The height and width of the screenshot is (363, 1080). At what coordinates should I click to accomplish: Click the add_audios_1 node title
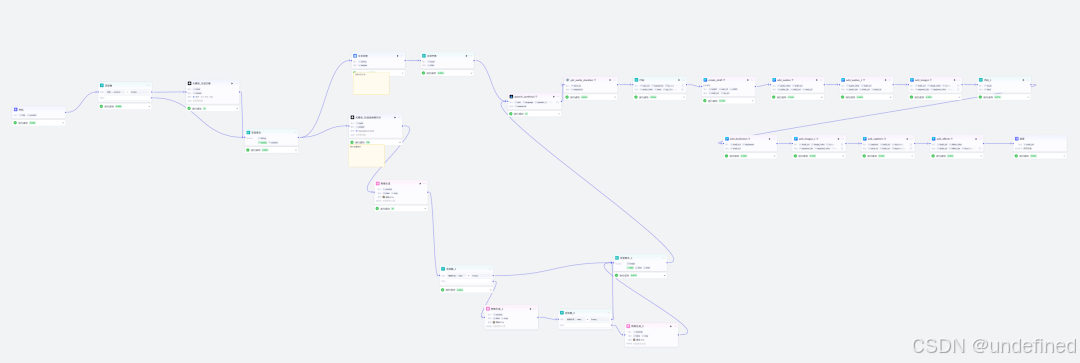point(854,80)
